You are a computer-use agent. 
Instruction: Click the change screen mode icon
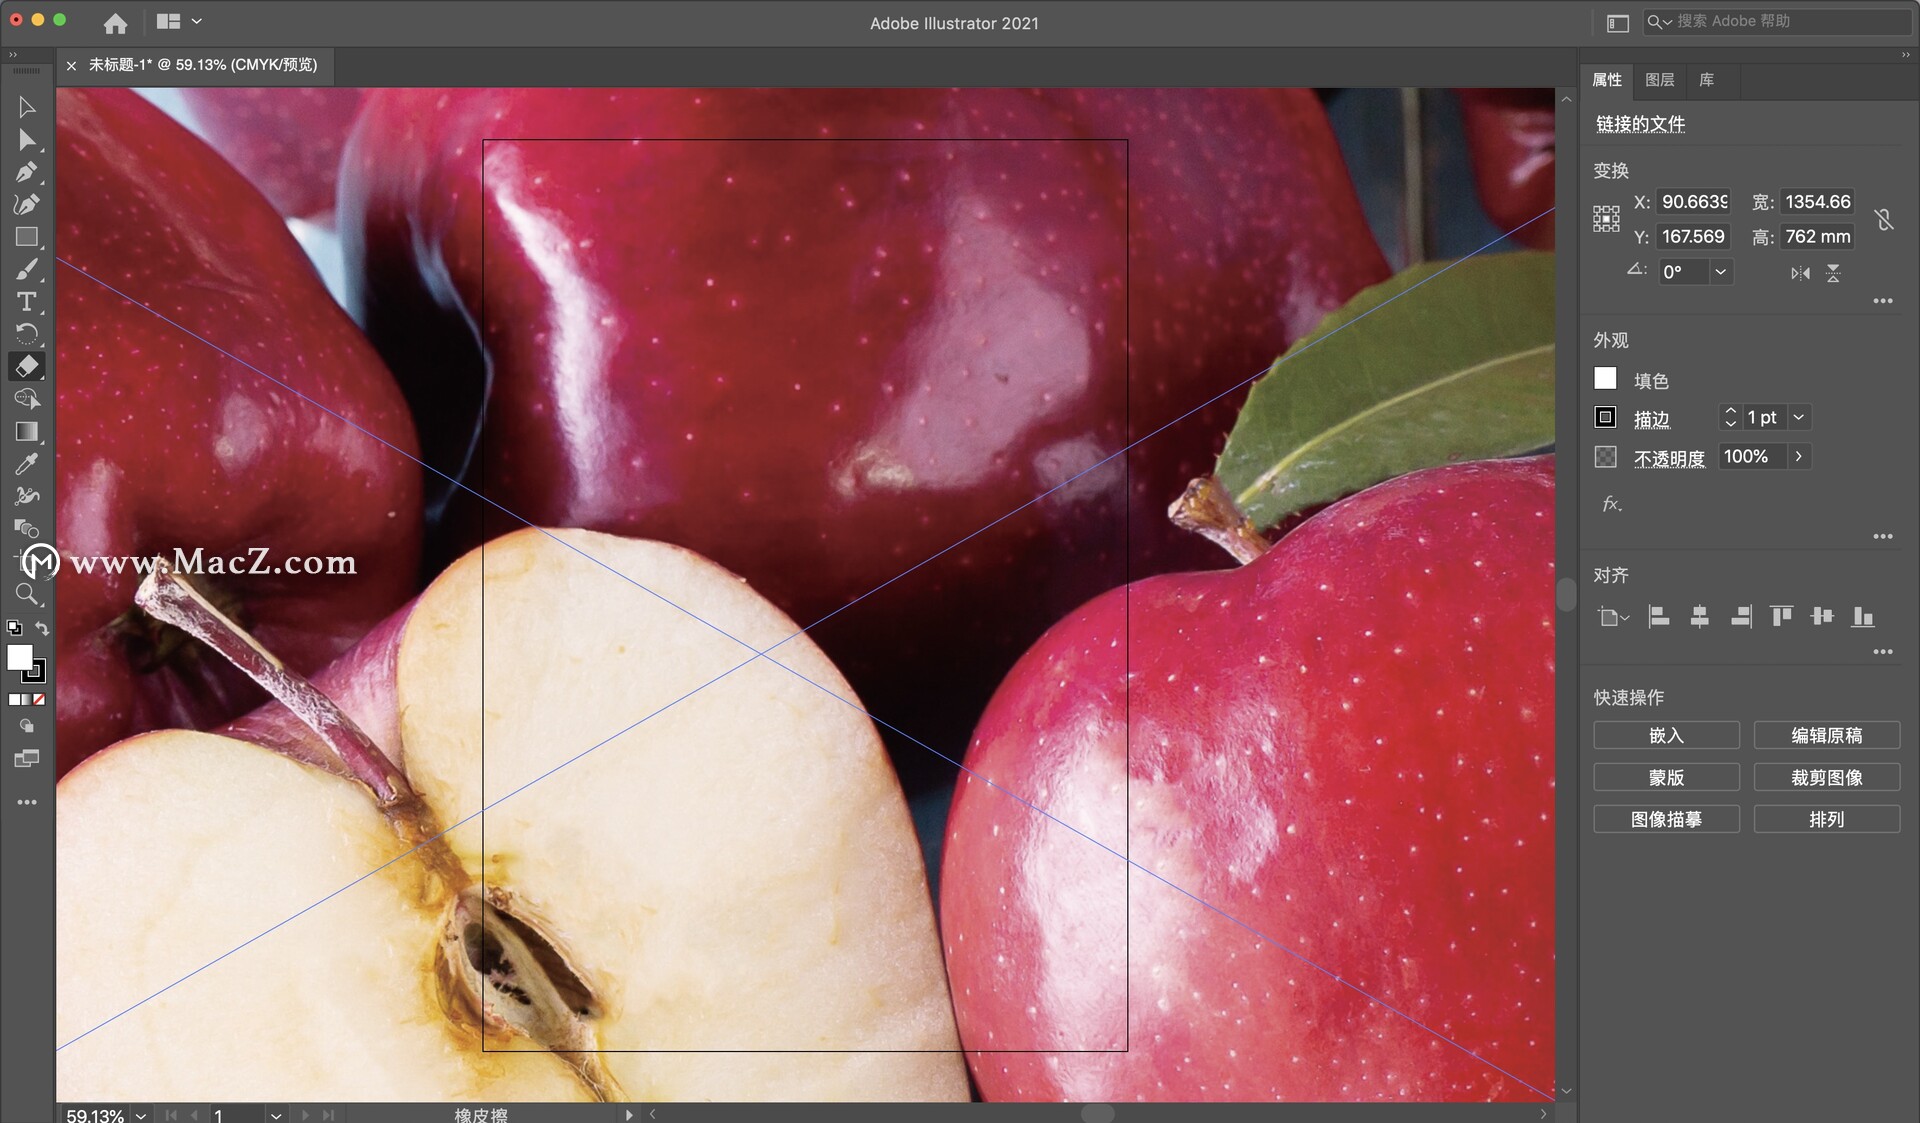[x=27, y=758]
